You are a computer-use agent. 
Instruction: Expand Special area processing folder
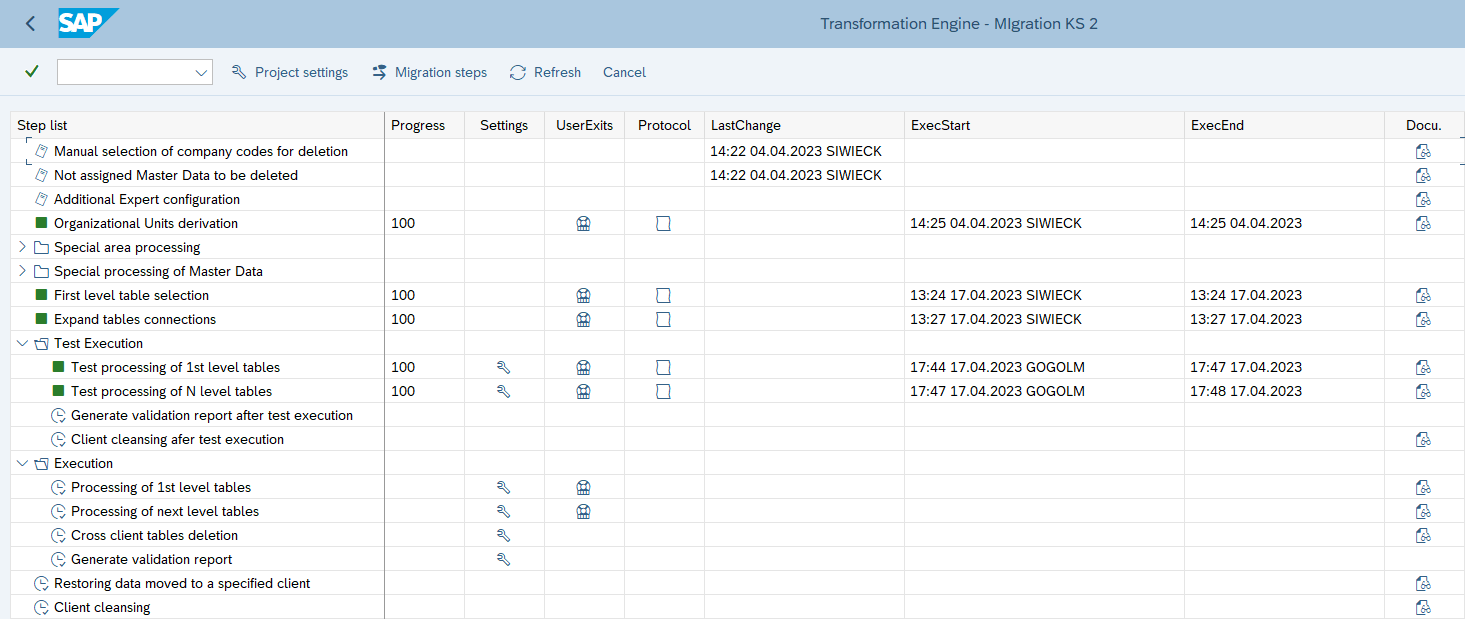(x=23, y=247)
